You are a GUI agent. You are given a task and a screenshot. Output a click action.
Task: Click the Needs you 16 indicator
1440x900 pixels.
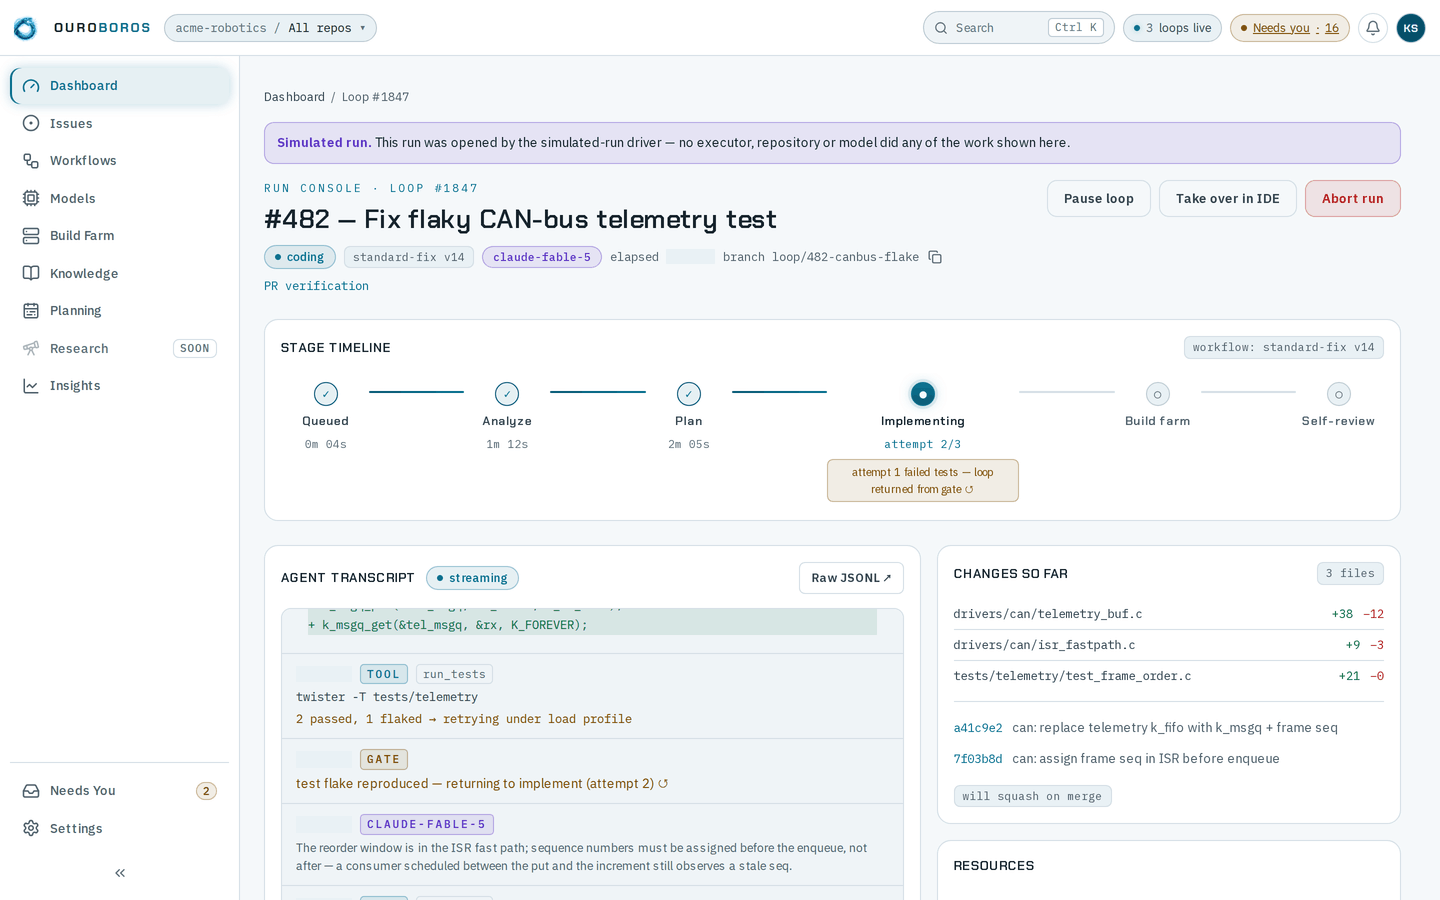coord(1289,28)
